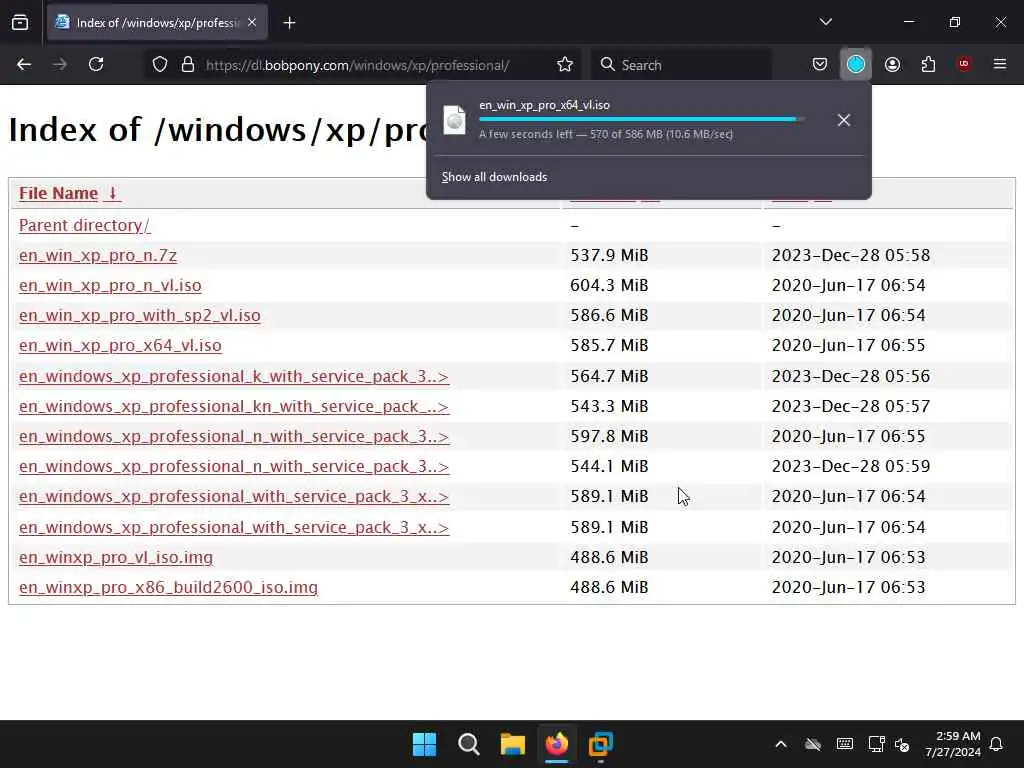The width and height of the screenshot is (1024, 768).
Task: Open the 544.1 MiB professional_n file link
Action: [x=234, y=466]
